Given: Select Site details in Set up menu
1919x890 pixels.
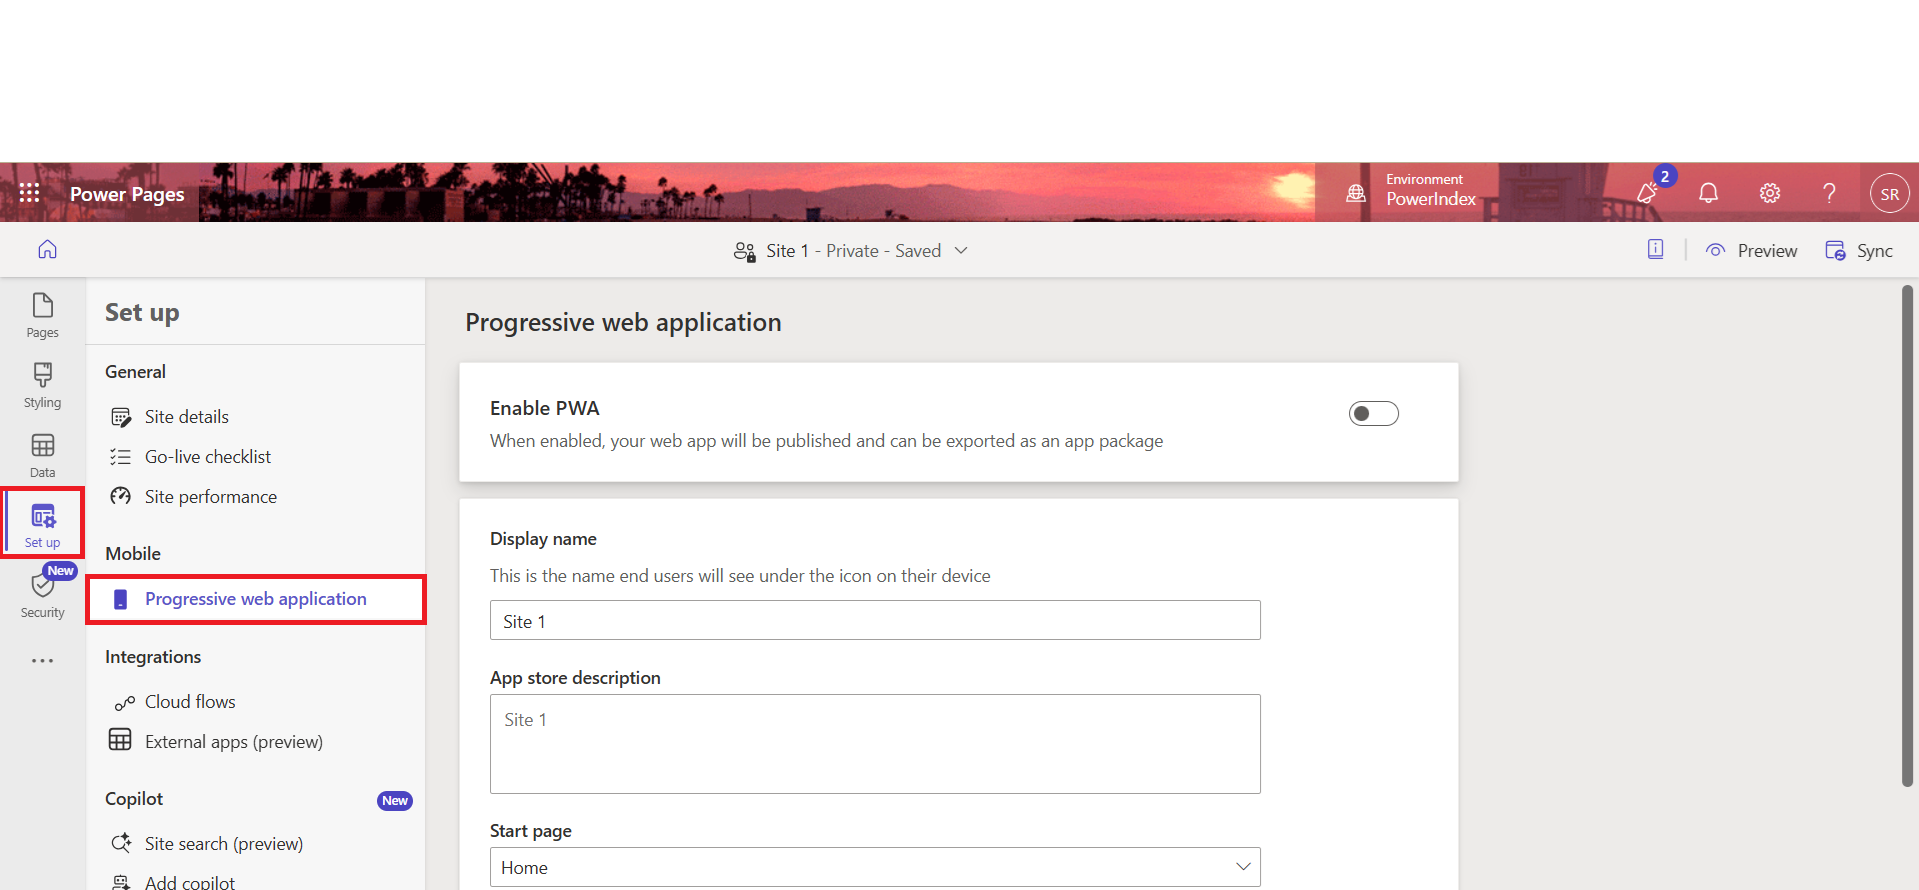Looking at the screenshot, I should 187,417.
